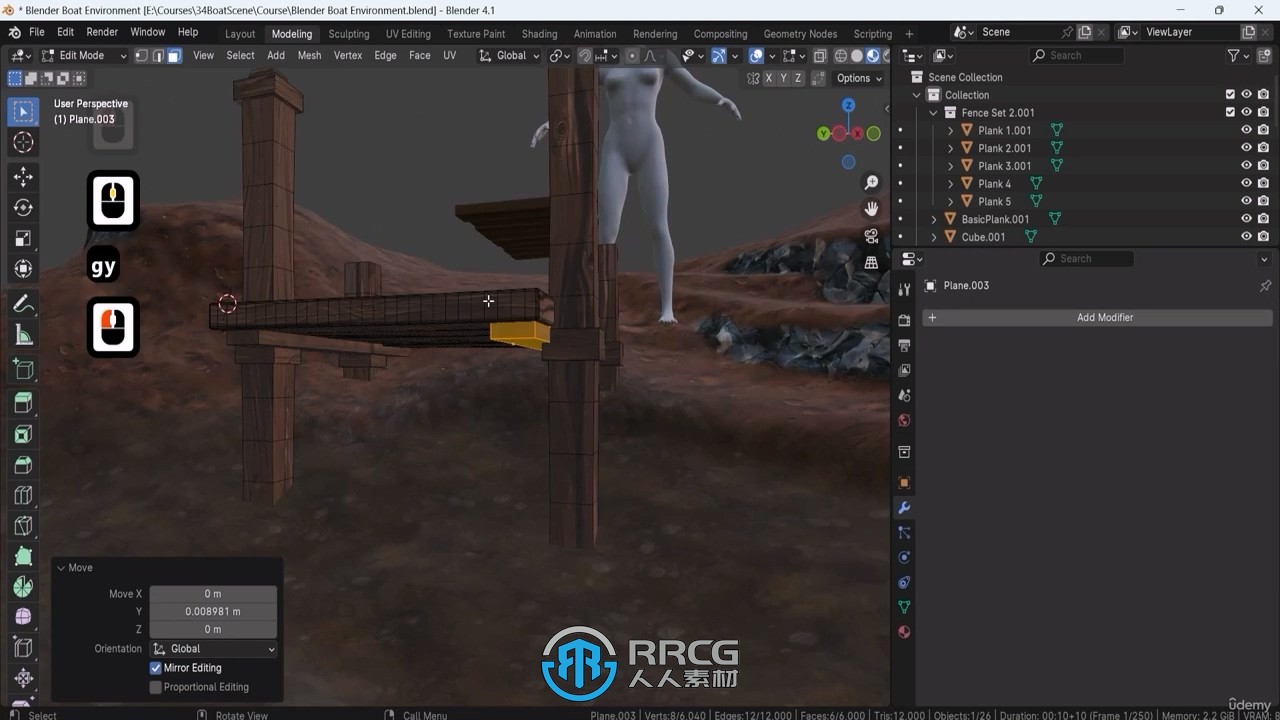Click the outliner Search field
This screenshot has width=1280, height=720.
1077,56
